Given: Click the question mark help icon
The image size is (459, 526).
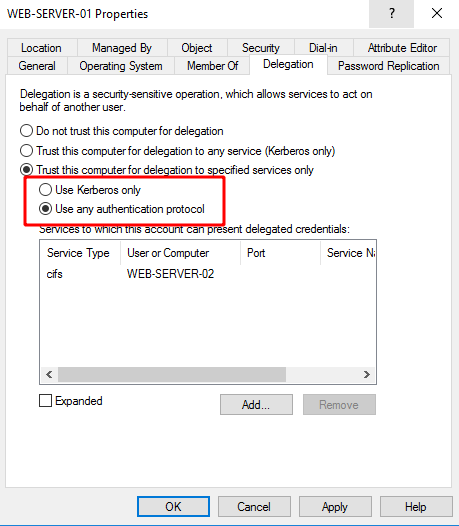Looking at the screenshot, I should 391,14.
